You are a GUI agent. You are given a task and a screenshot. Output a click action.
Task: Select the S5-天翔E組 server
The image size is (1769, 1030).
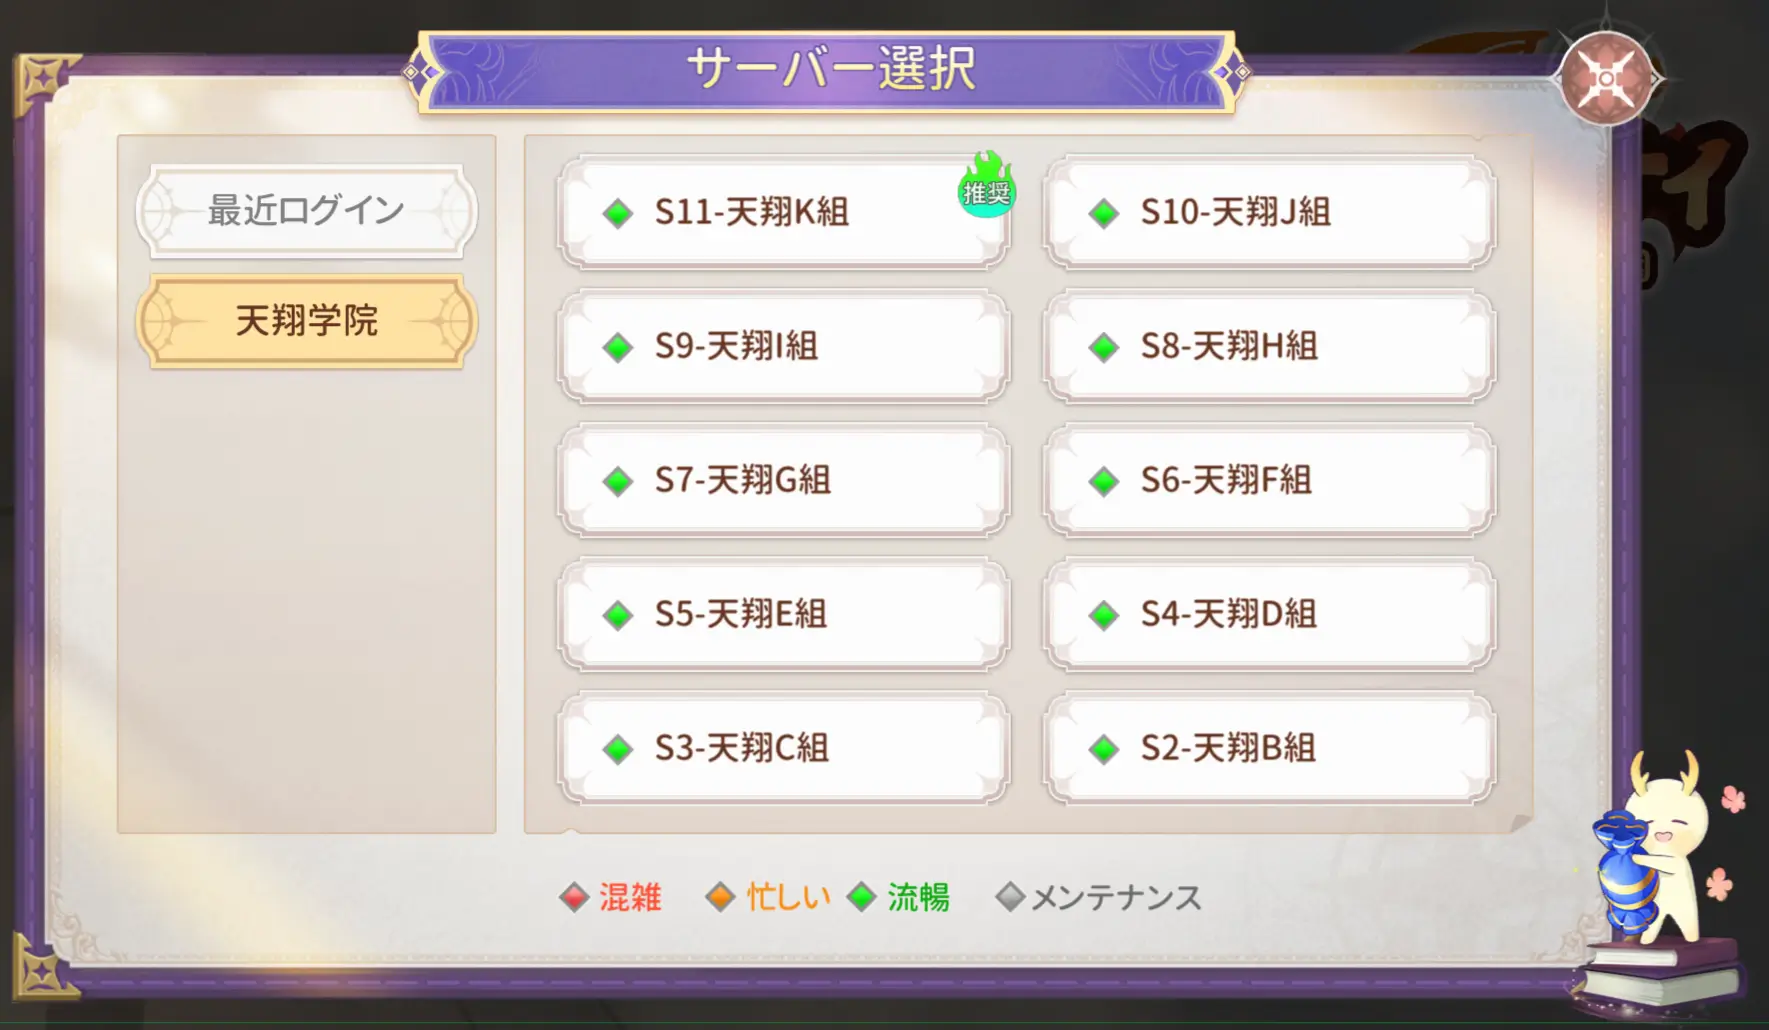click(782, 615)
